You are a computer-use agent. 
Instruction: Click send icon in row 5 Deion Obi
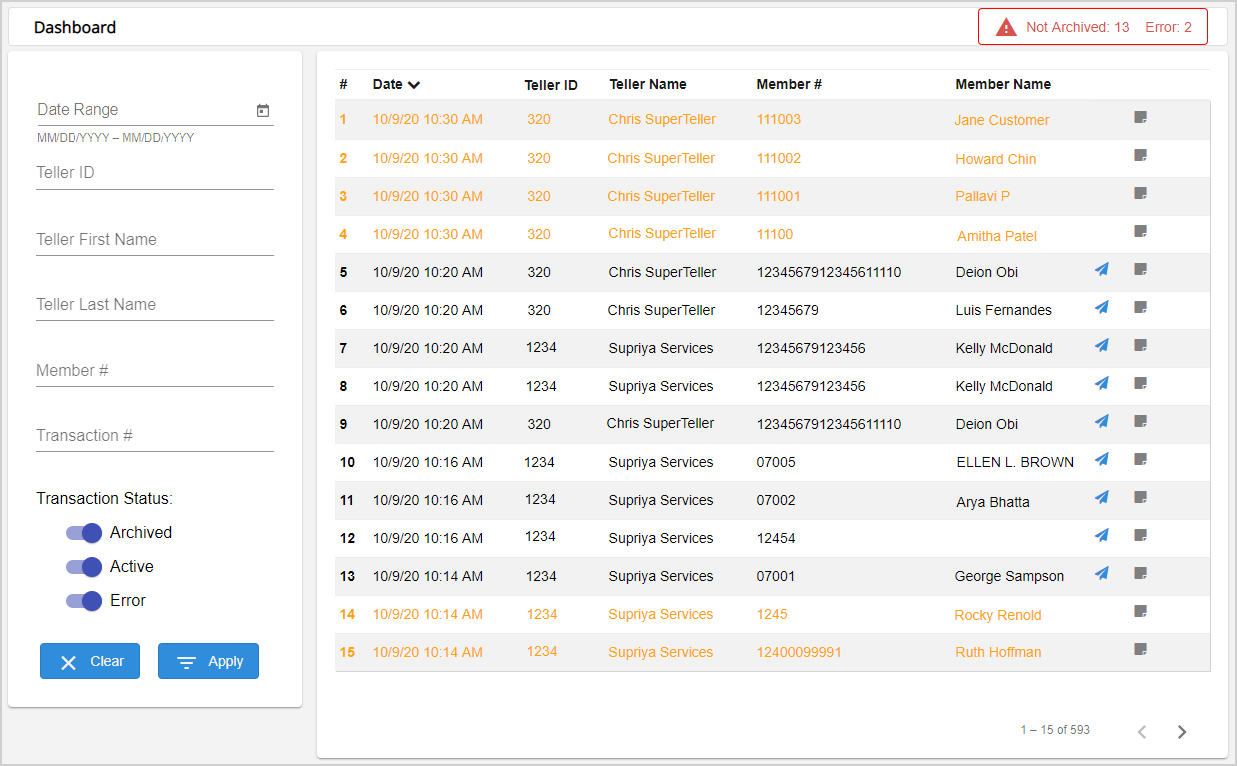[1102, 270]
